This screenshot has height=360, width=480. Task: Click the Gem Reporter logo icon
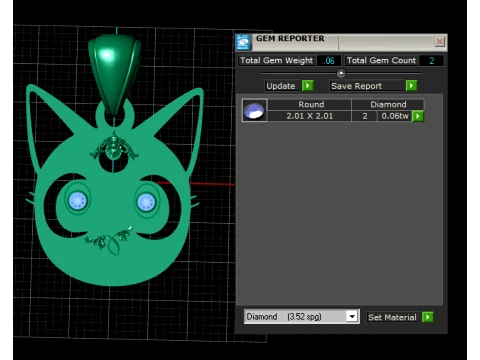pos(243,42)
